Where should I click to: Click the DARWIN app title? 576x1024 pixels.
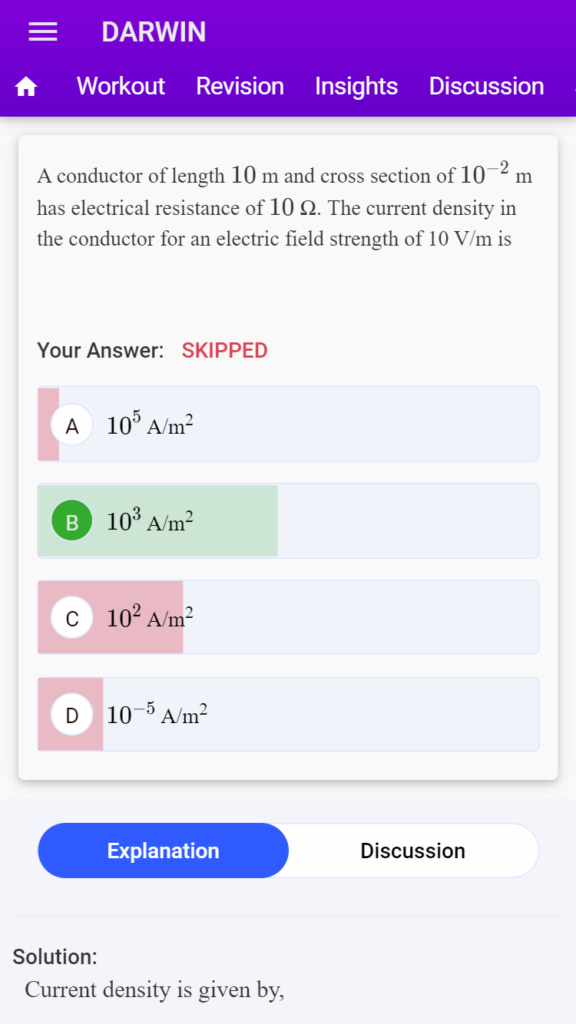tap(153, 32)
